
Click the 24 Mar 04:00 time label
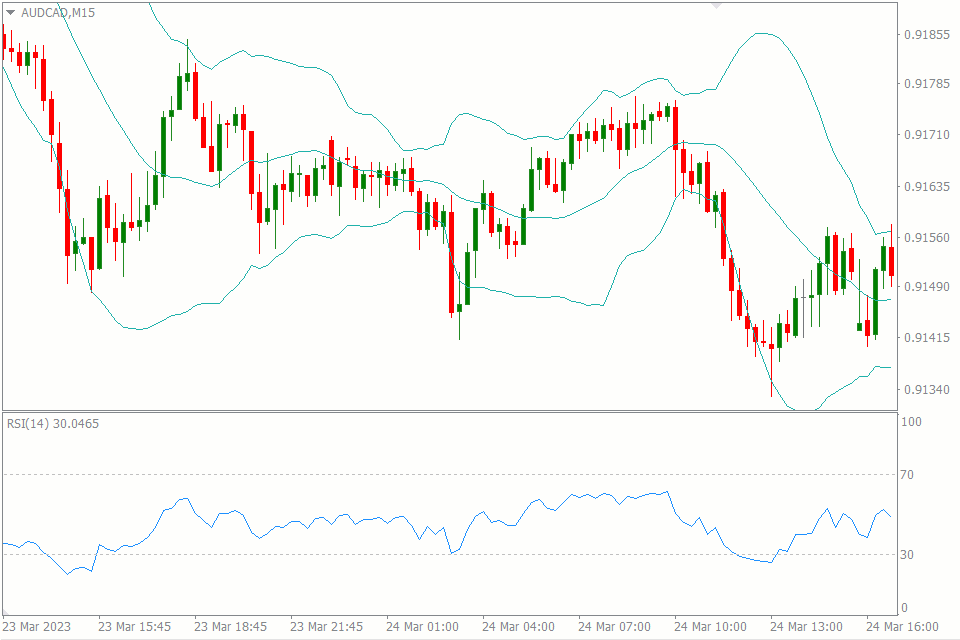519,627
